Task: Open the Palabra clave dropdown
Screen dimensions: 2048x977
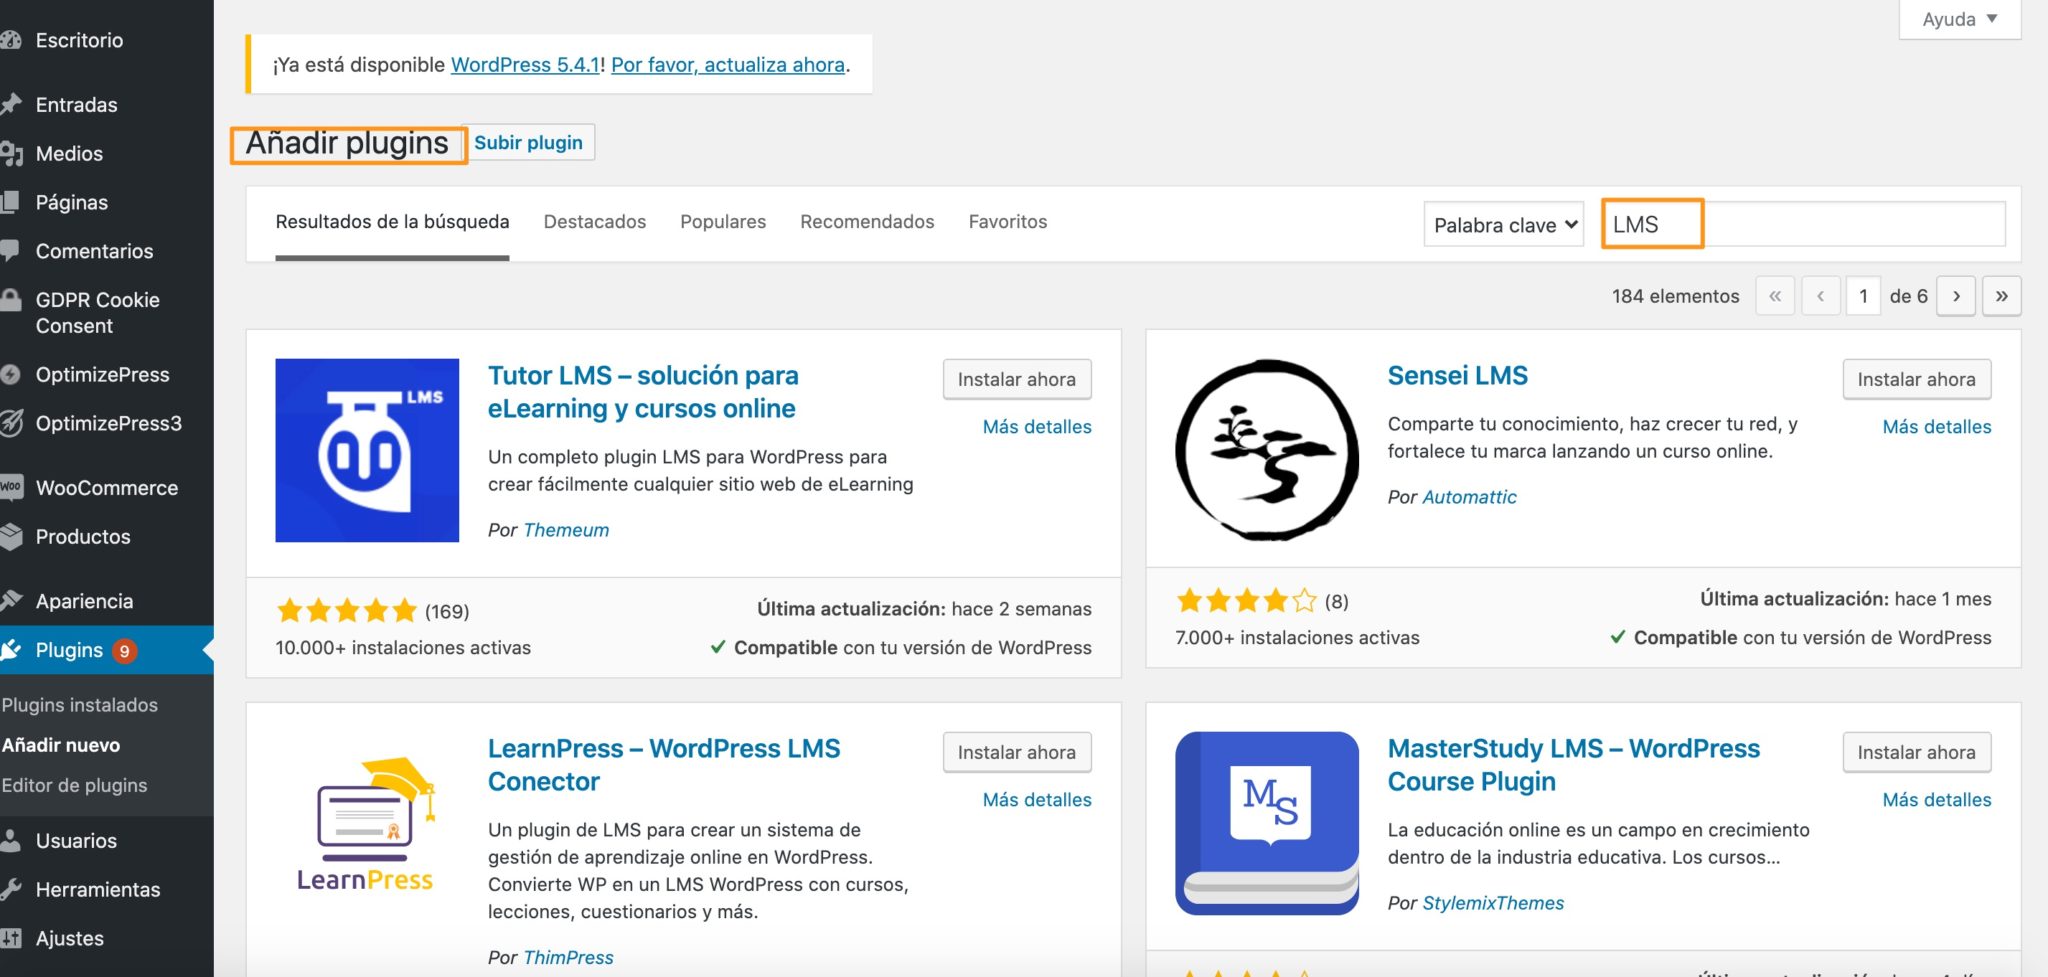Action: coord(1503,224)
